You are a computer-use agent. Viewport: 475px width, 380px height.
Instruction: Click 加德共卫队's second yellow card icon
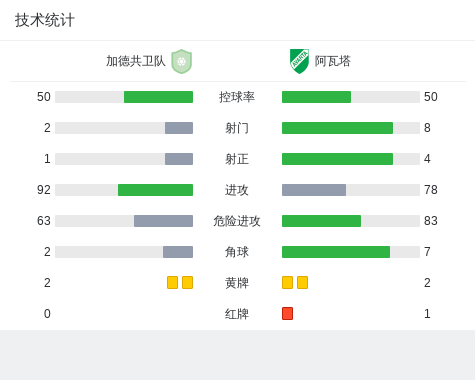(x=187, y=283)
